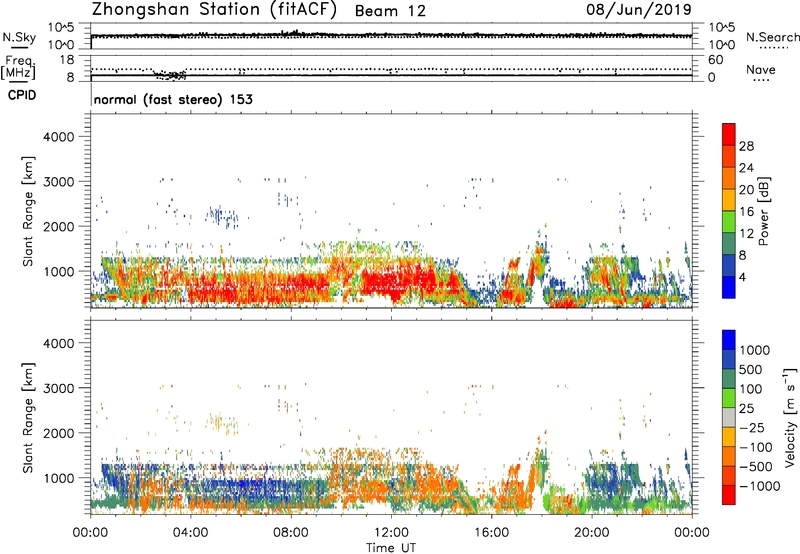The height and width of the screenshot is (554, 800).
Task: Click the date '08/Jun/2019'
Action: [x=639, y=9]
